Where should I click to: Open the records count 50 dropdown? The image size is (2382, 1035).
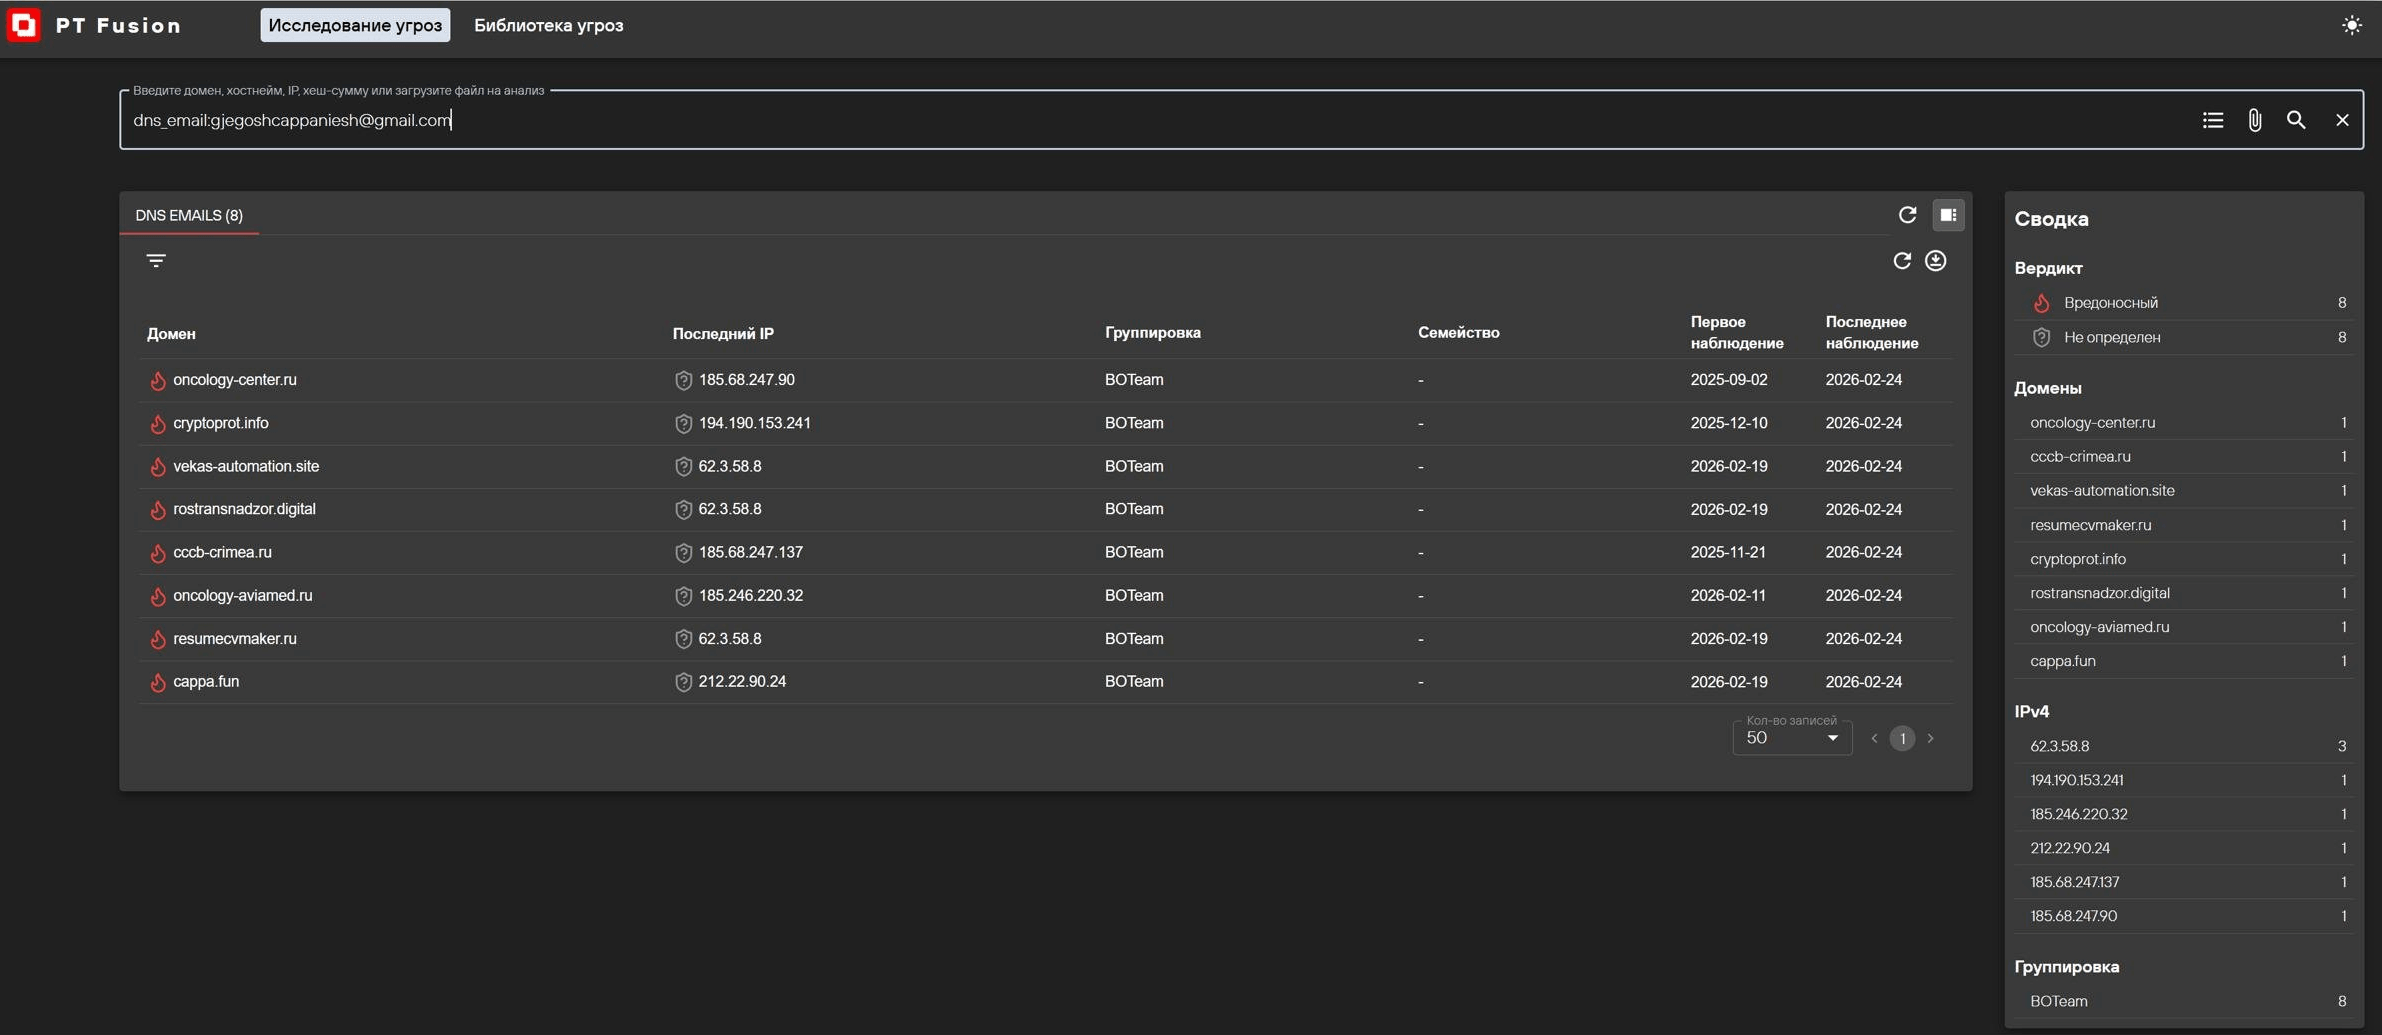(1792, 738)
